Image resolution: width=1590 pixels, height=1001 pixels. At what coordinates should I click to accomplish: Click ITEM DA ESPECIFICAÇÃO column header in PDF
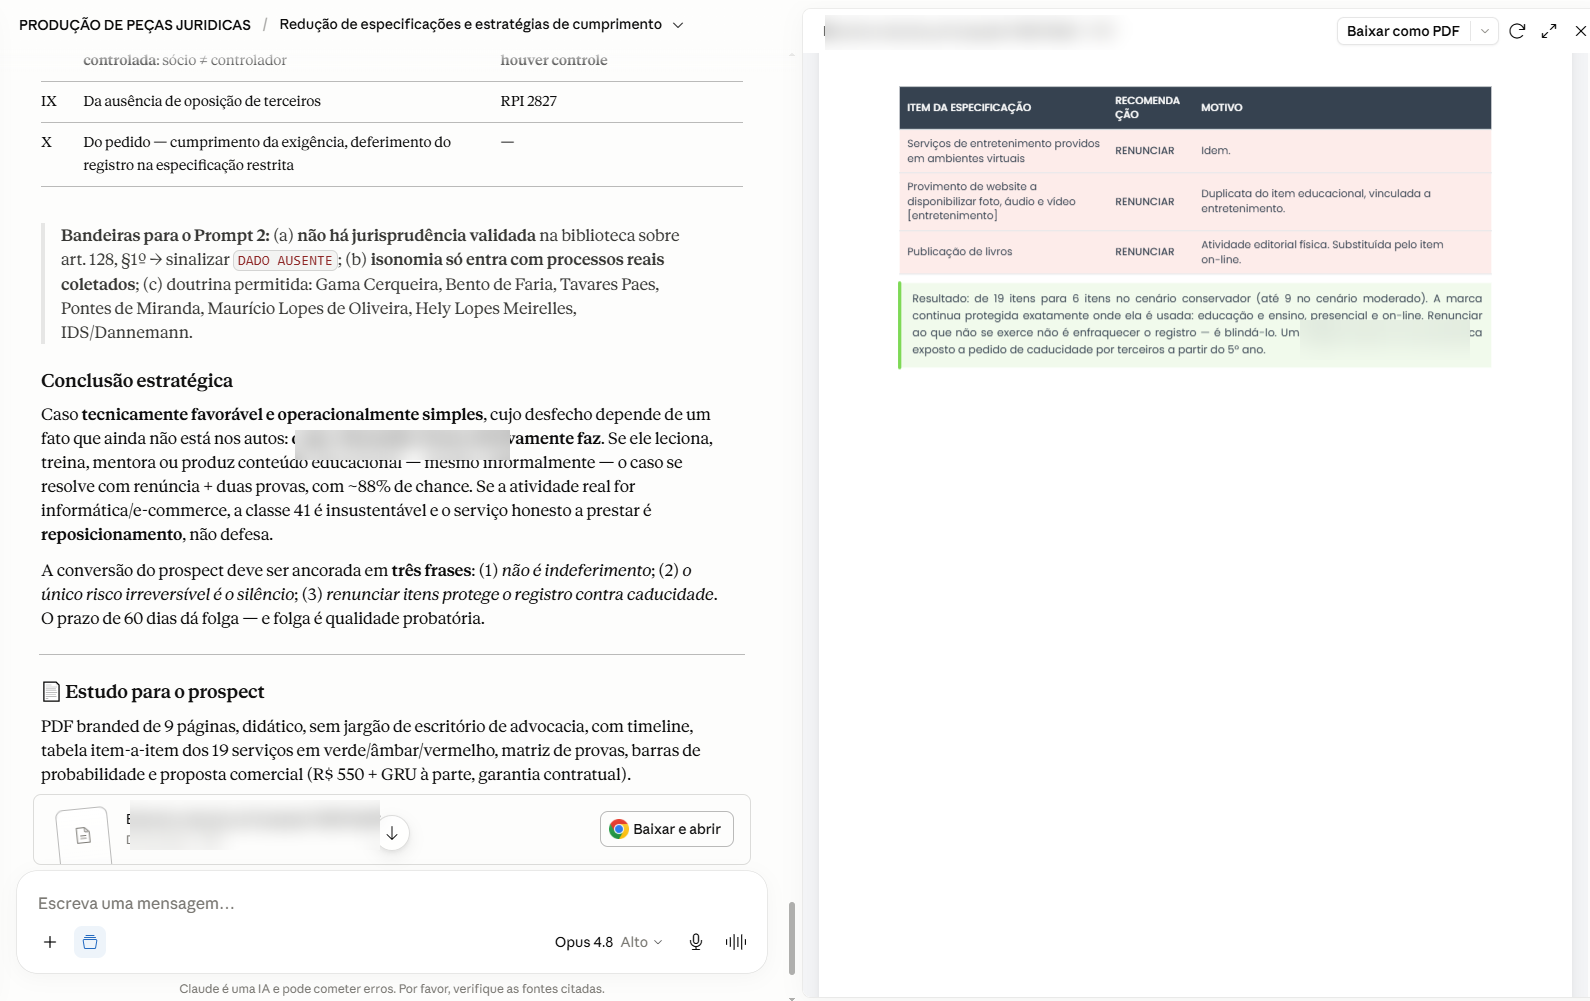(969, 107)
